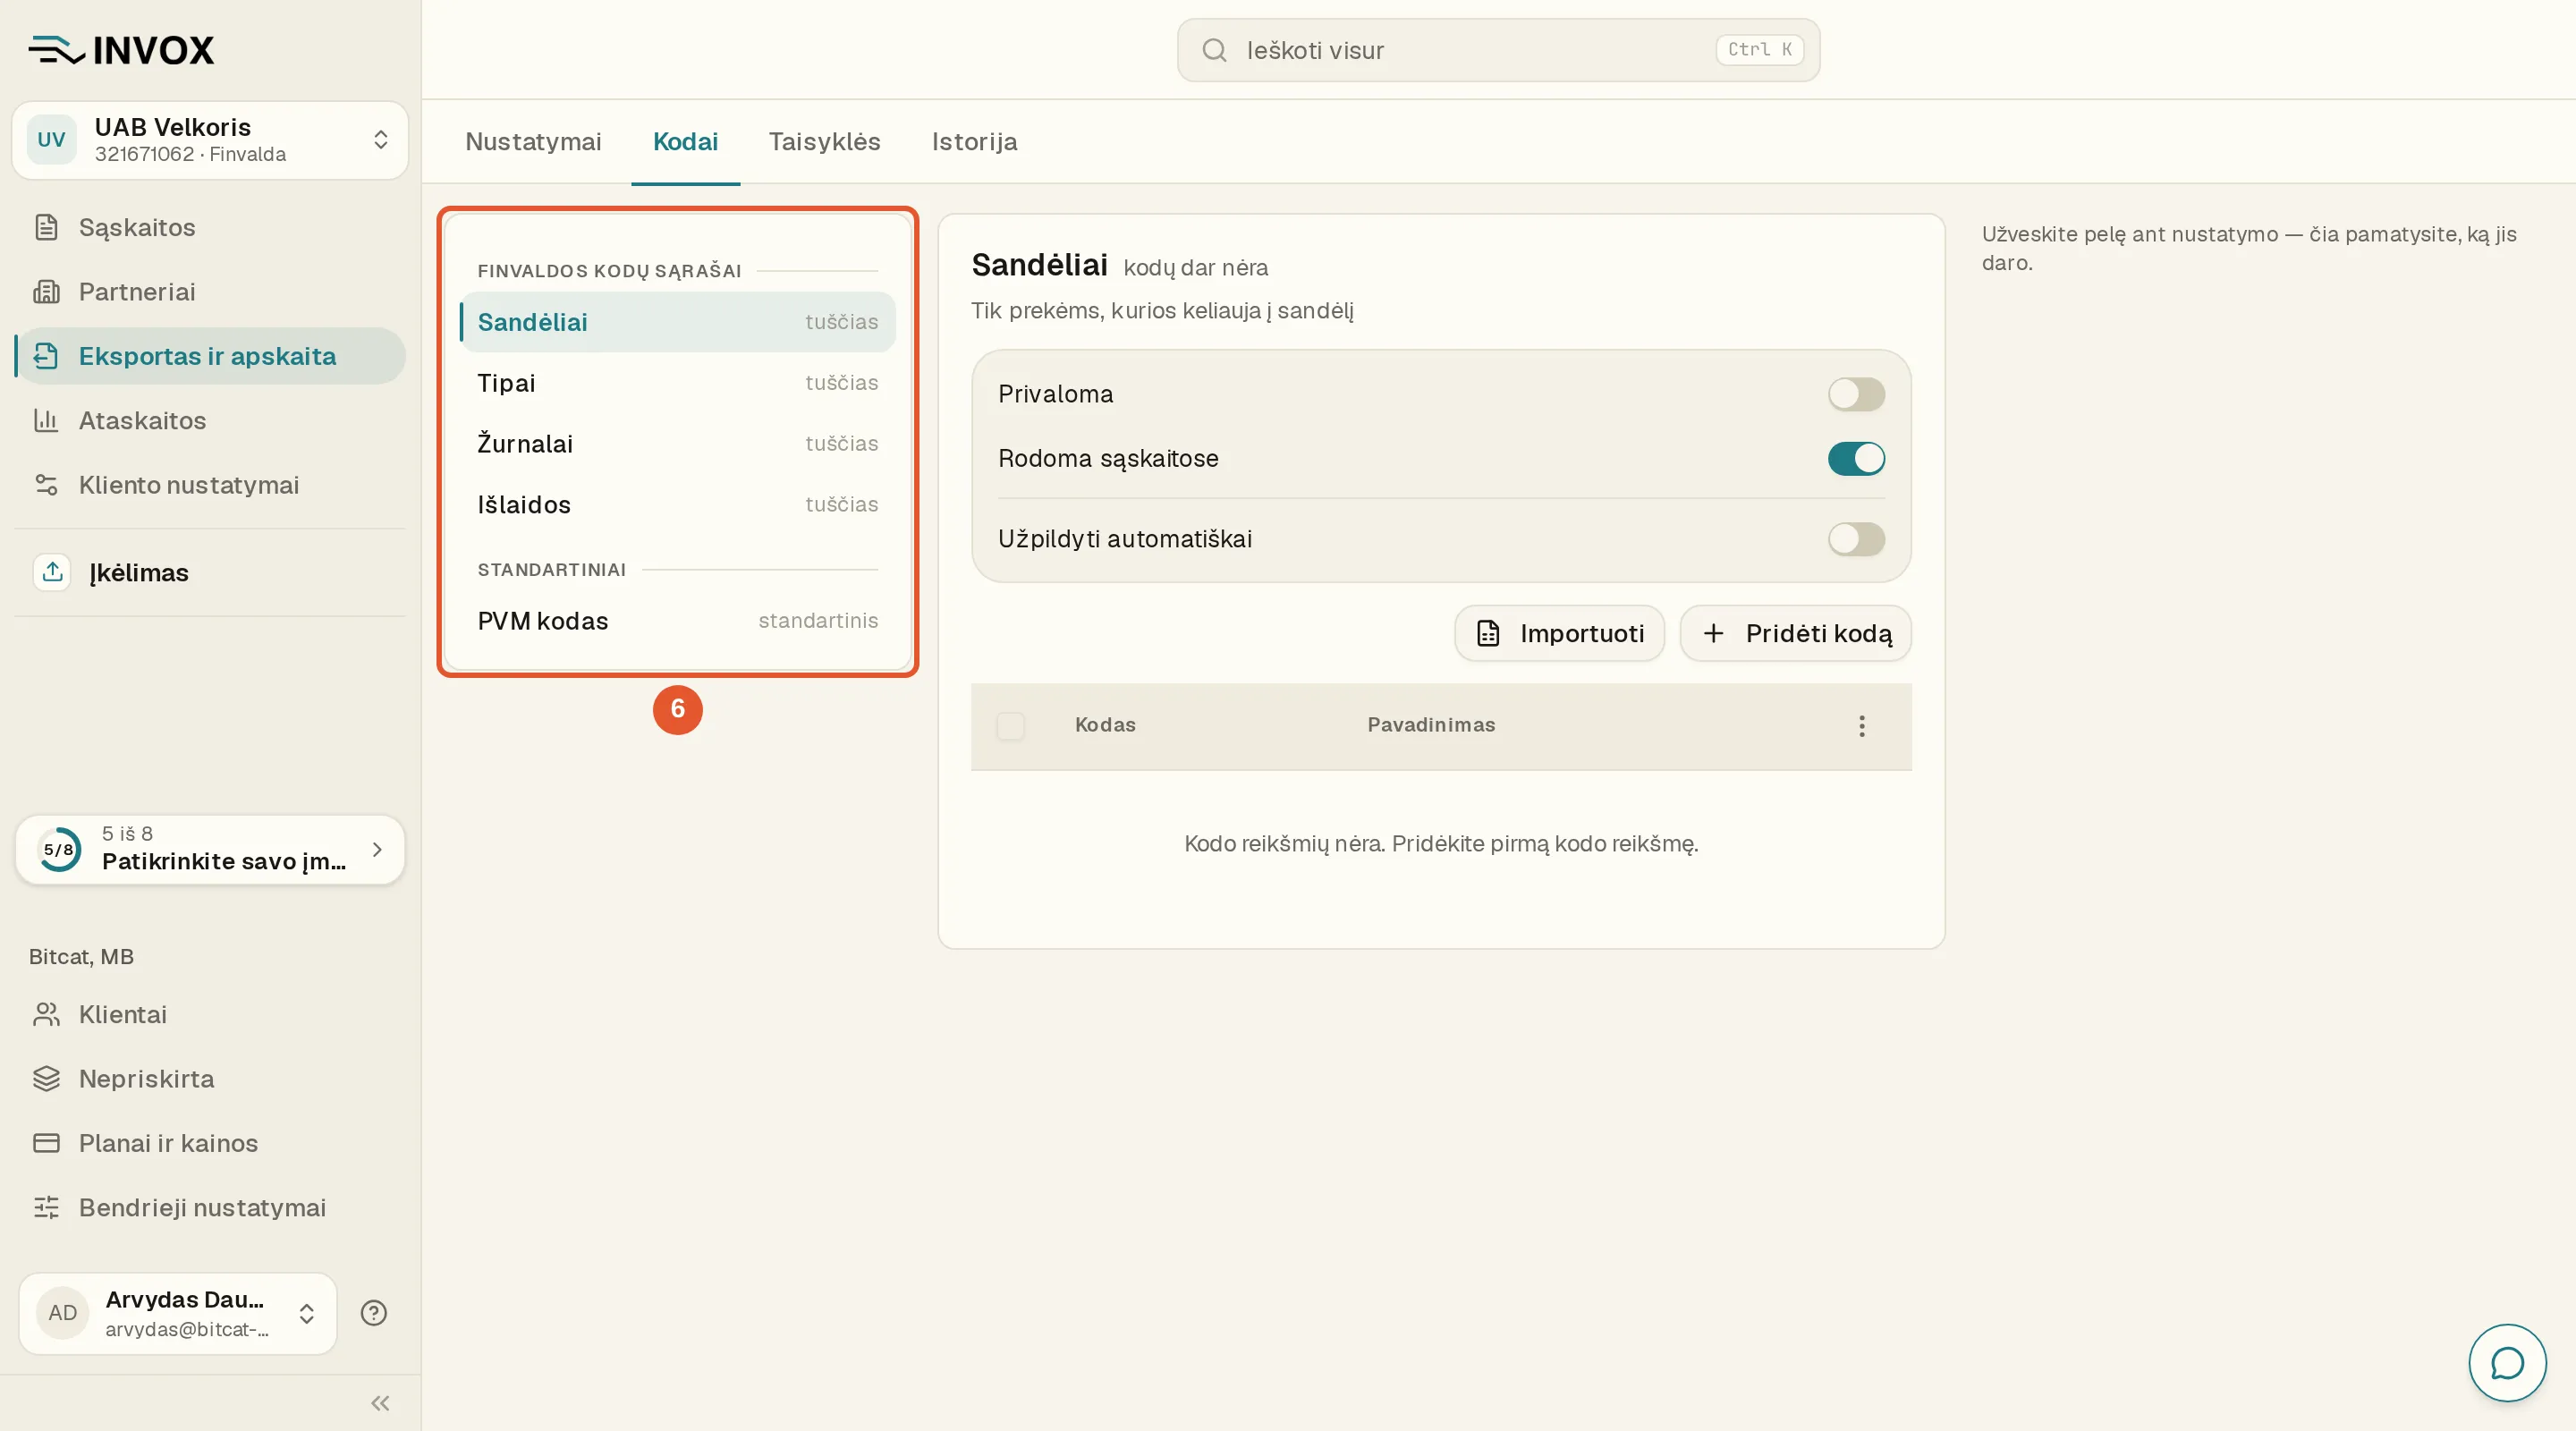The image size is (2576, 1431).
Task: Open the chat support bubble icon
Action: tap(2506, 1362)
